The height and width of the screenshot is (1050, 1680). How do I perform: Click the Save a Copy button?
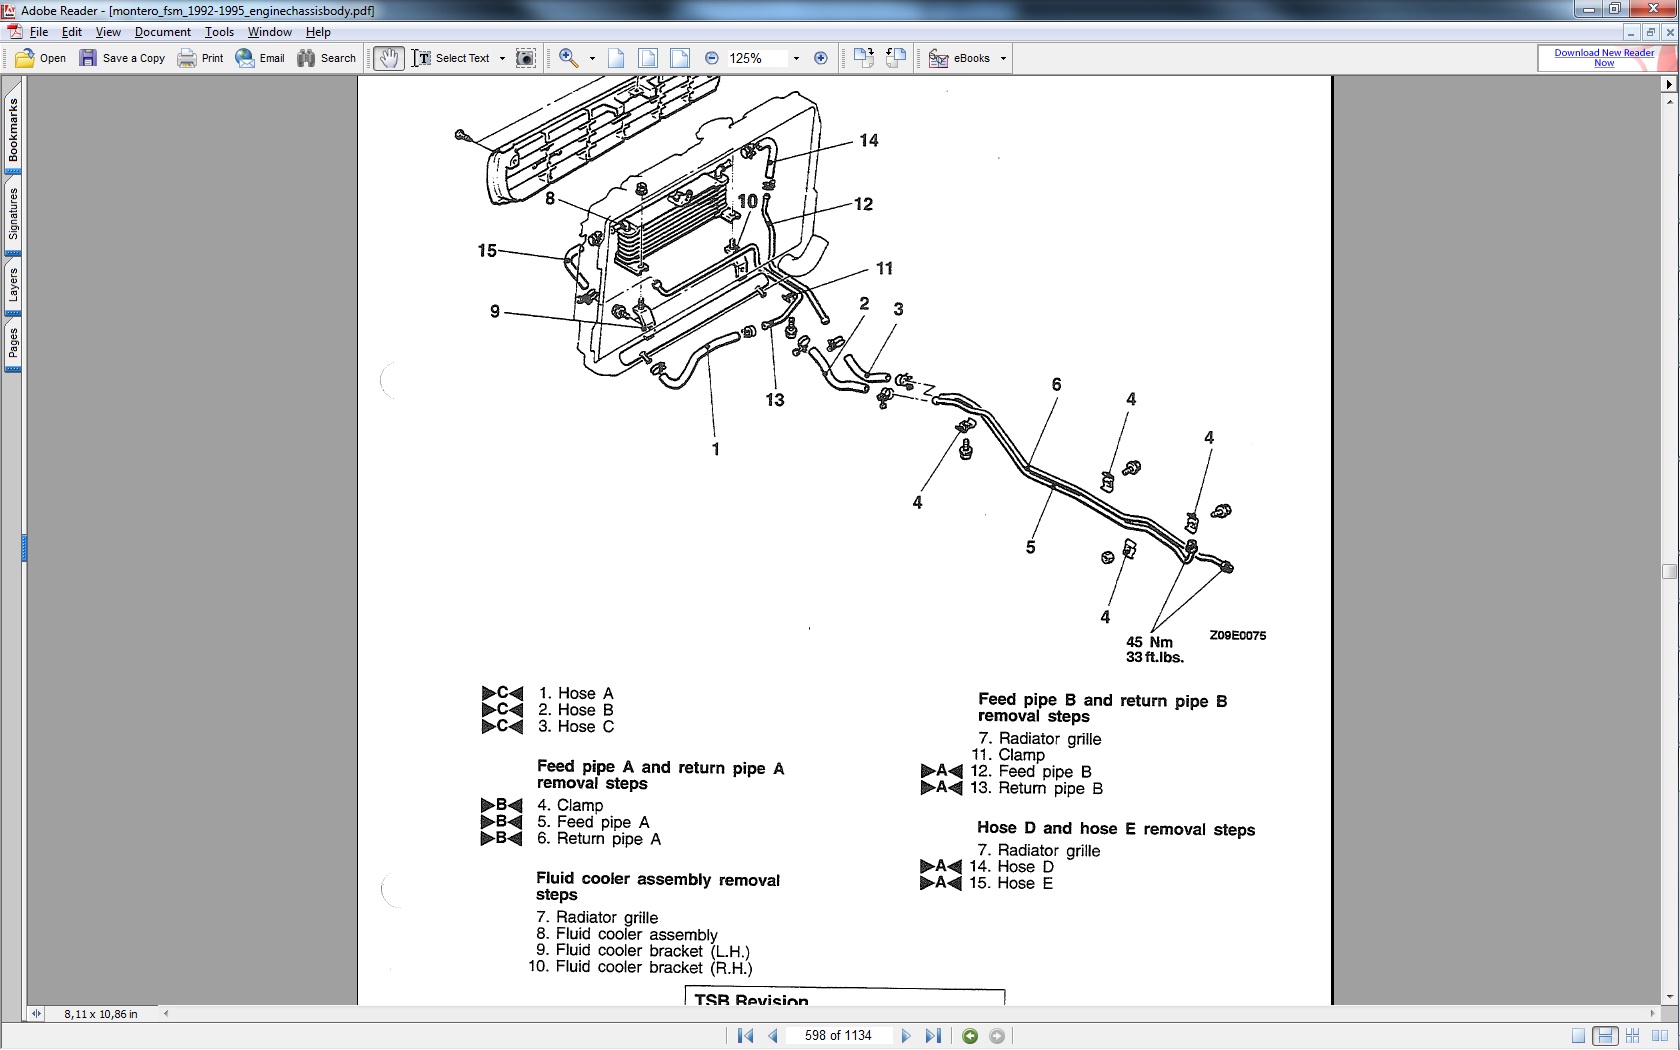click(122, 58)
